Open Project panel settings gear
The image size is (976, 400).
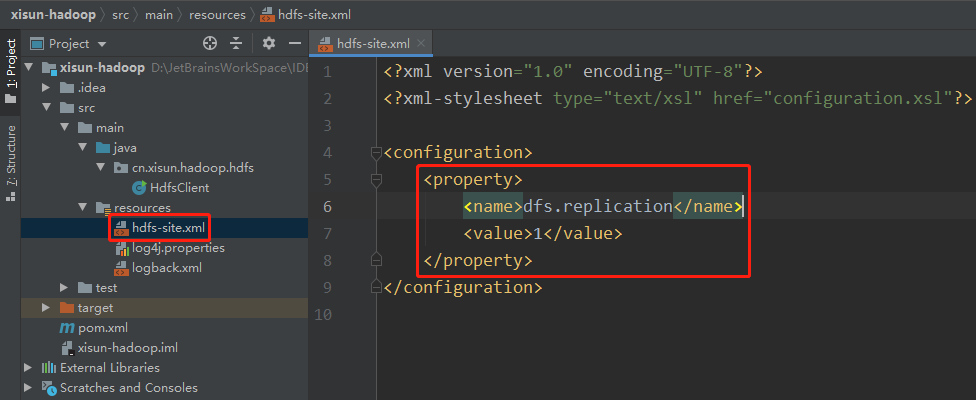point(268,43)
